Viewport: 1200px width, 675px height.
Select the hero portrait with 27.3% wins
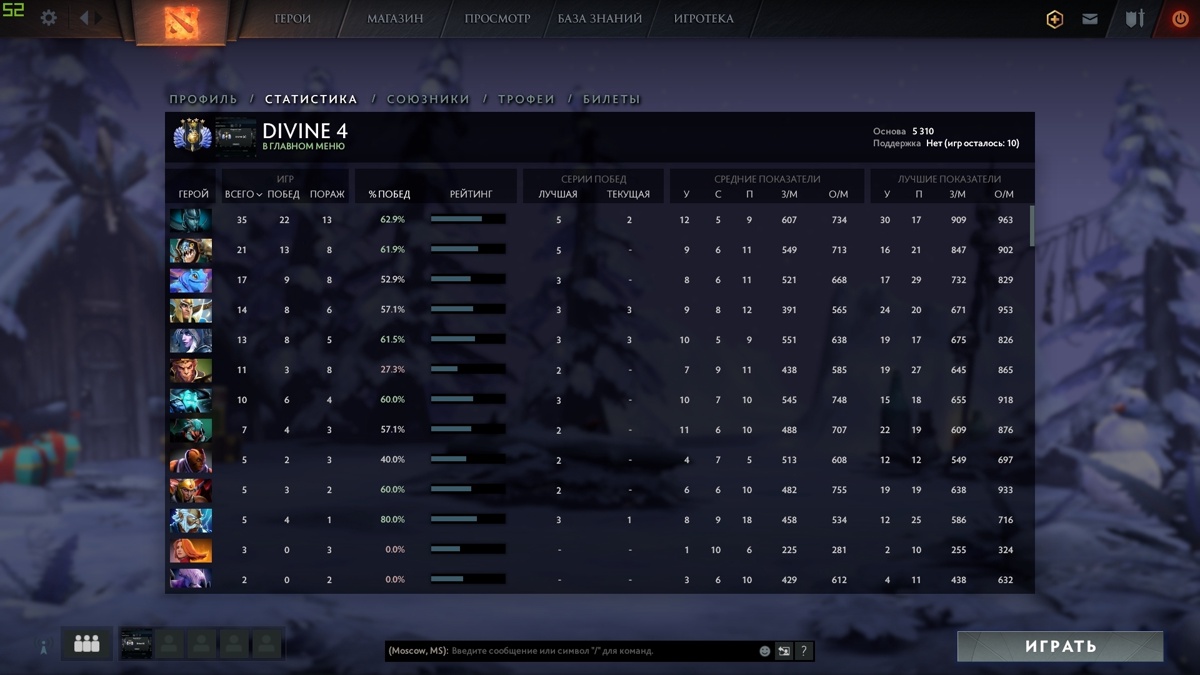pyautogui.click(x=190, y=370)
